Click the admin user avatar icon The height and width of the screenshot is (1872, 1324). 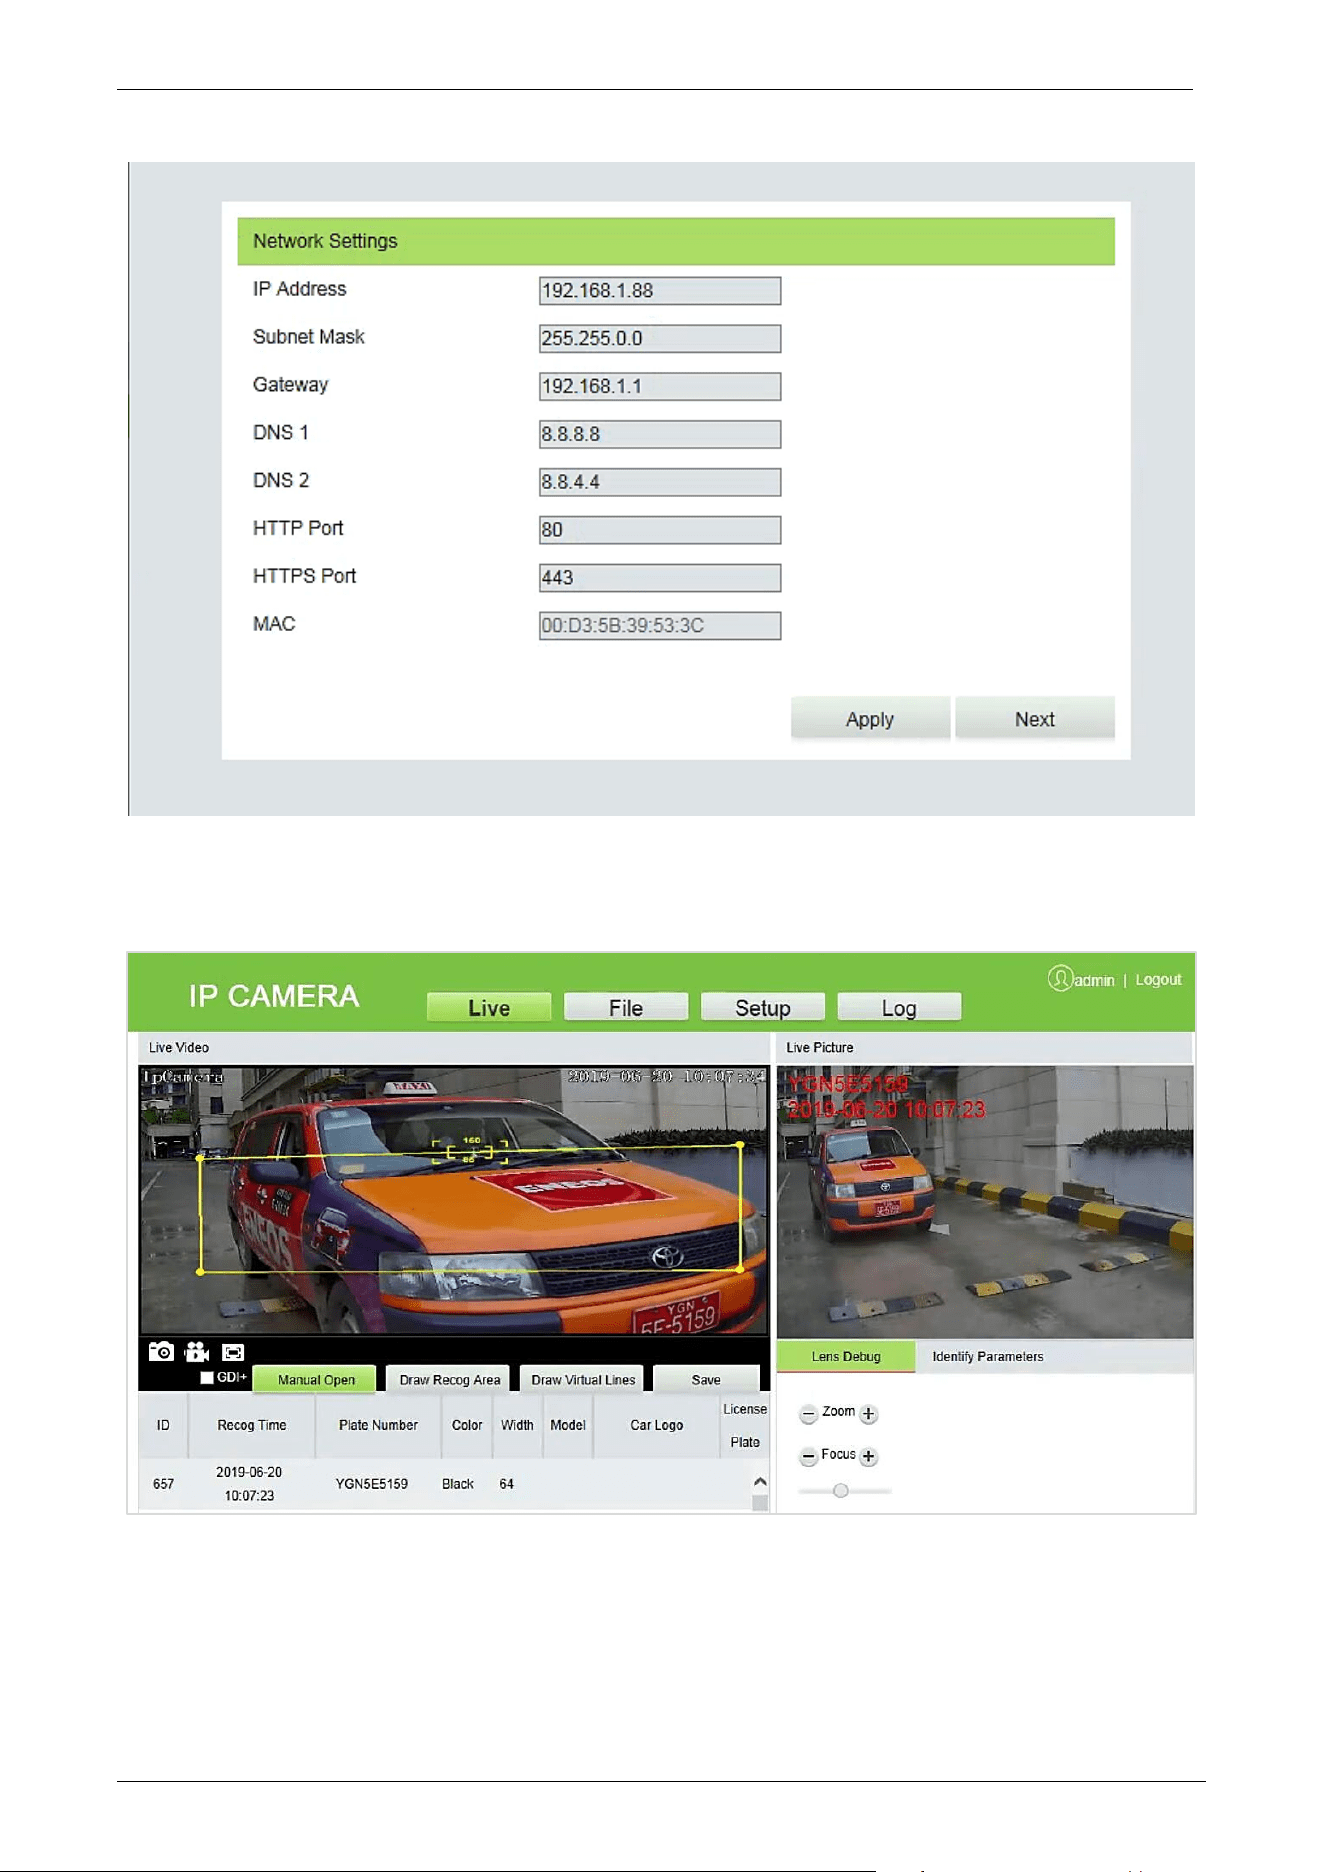pos(1060,978)
